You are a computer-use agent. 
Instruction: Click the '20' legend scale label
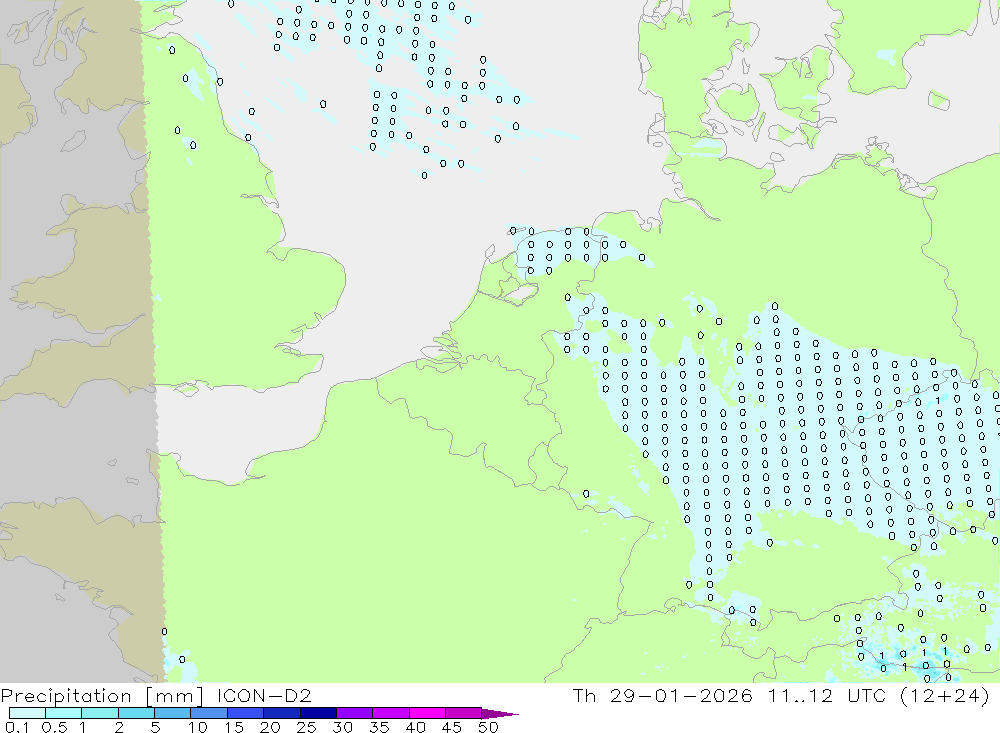pyautogui.click(x=270, y=727)
